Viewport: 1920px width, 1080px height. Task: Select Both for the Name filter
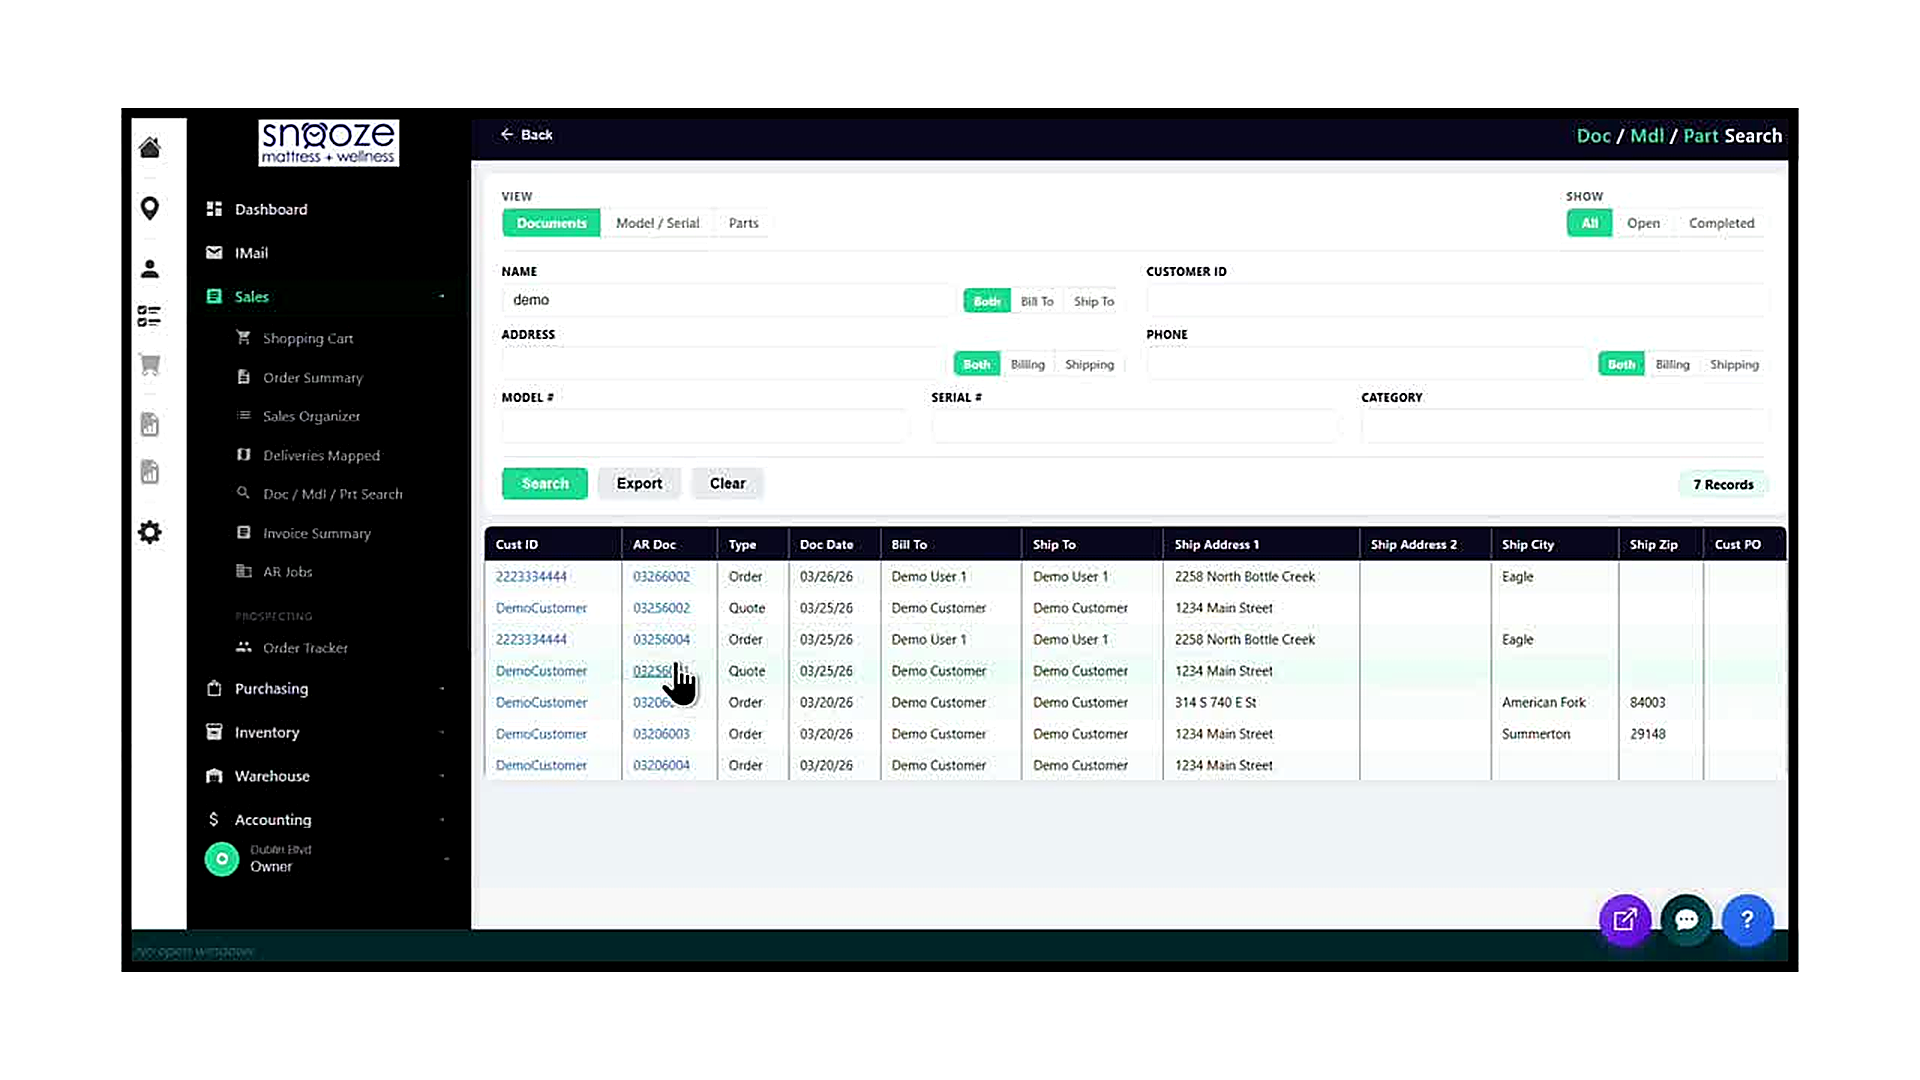986,301
